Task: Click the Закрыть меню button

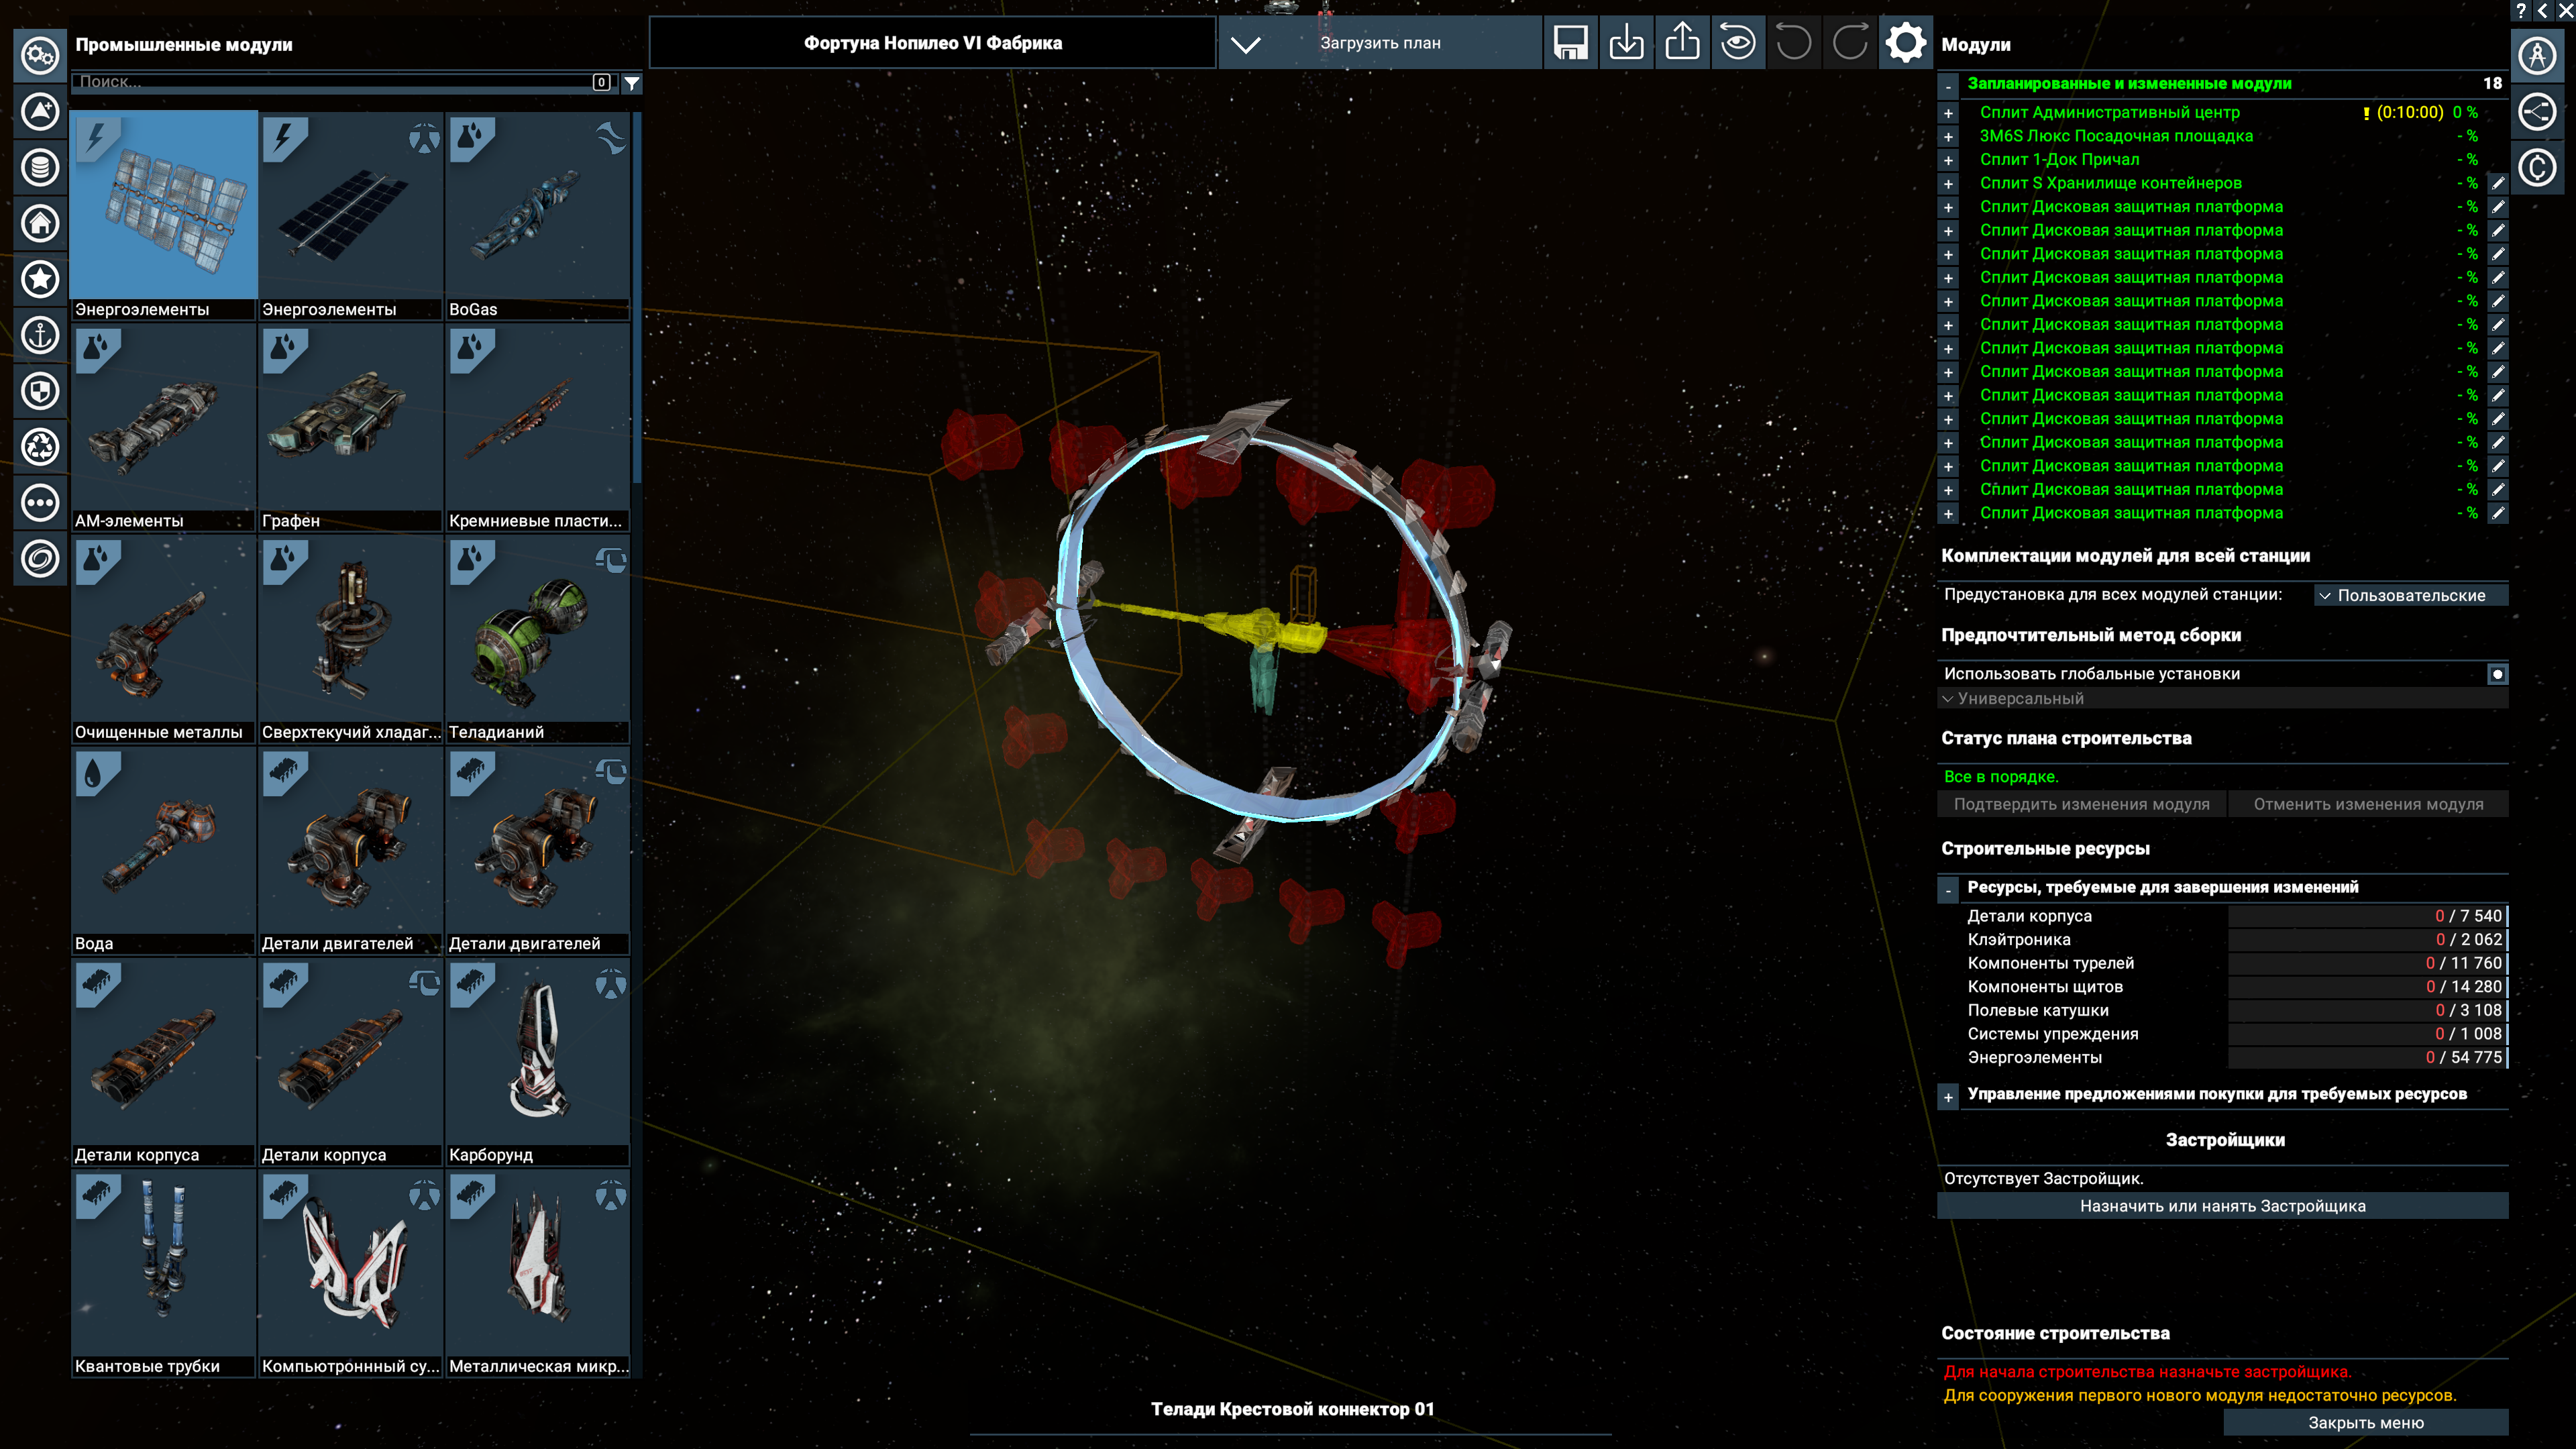Action: pyautogui.click(x=2365, y=1422)
